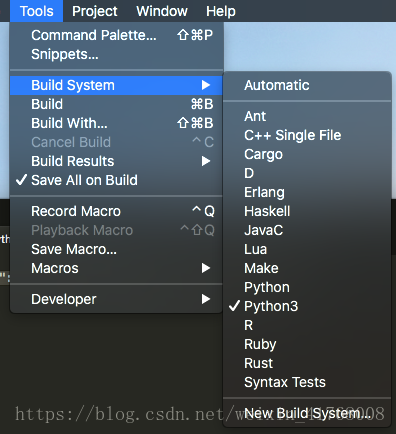This screenshot has width=396, height=434.
Task: Open the Project menu
Action: click(95, 11)
